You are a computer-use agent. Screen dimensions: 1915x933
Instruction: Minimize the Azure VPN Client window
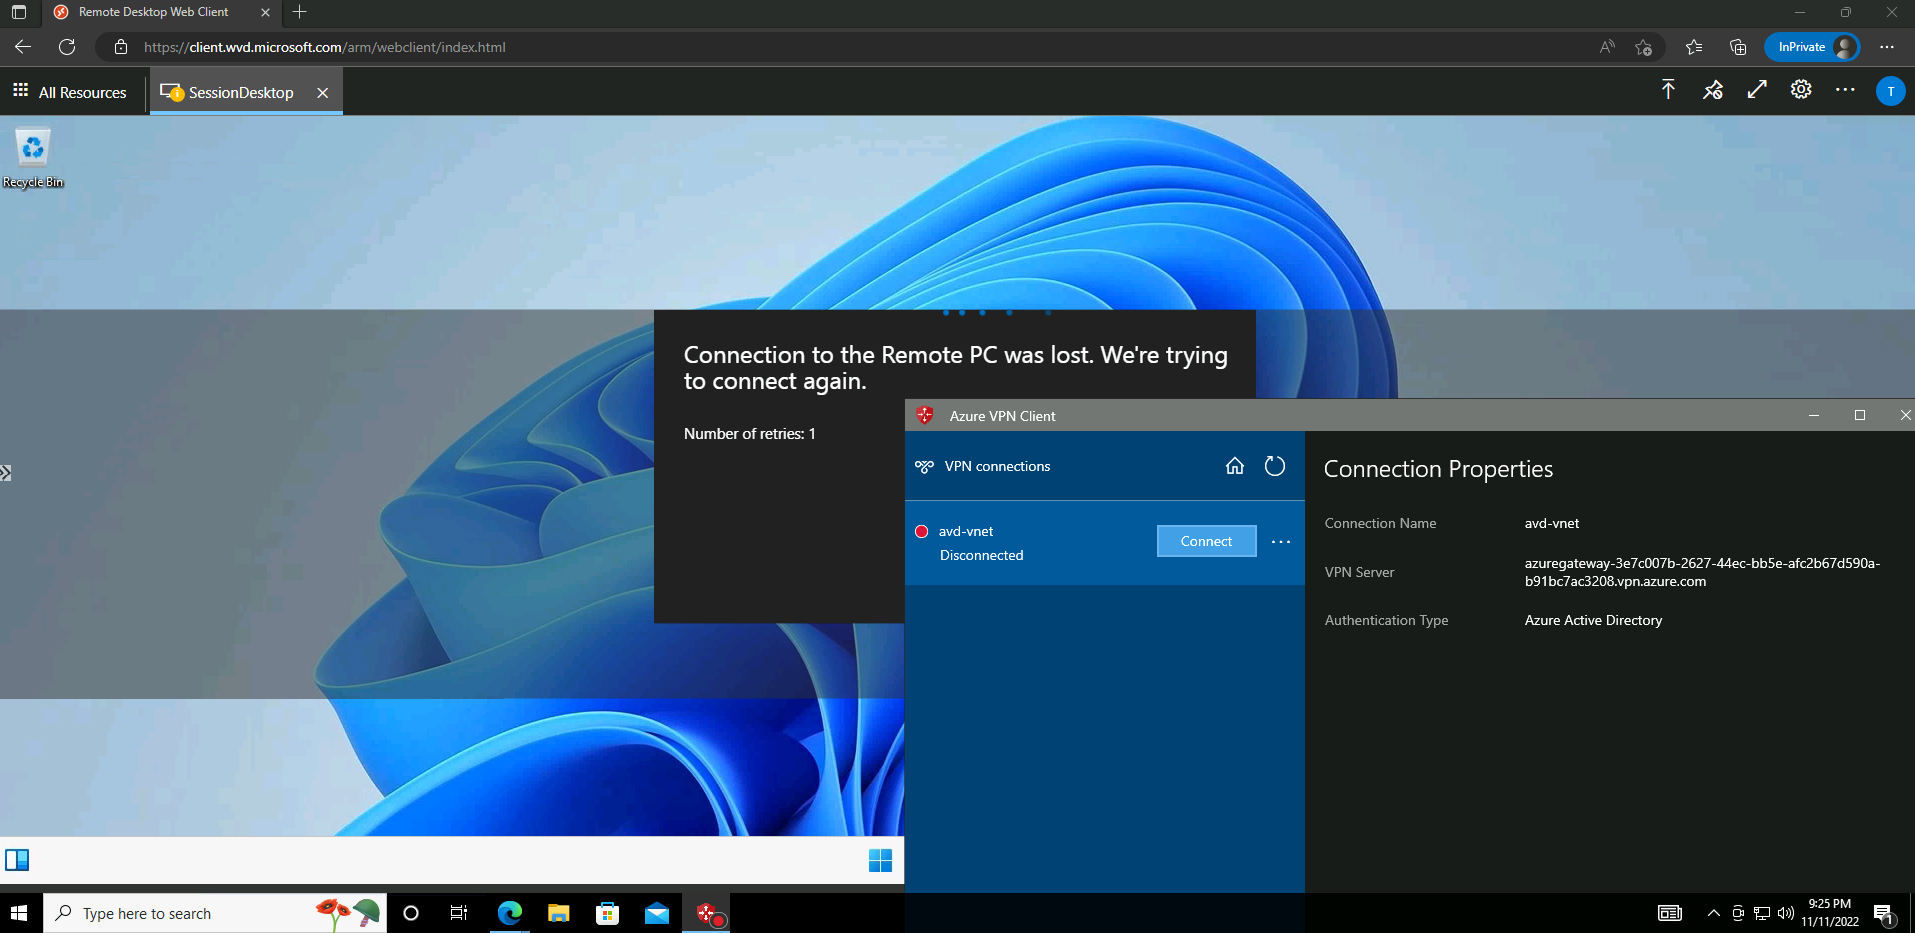(x=1814, y=415)
